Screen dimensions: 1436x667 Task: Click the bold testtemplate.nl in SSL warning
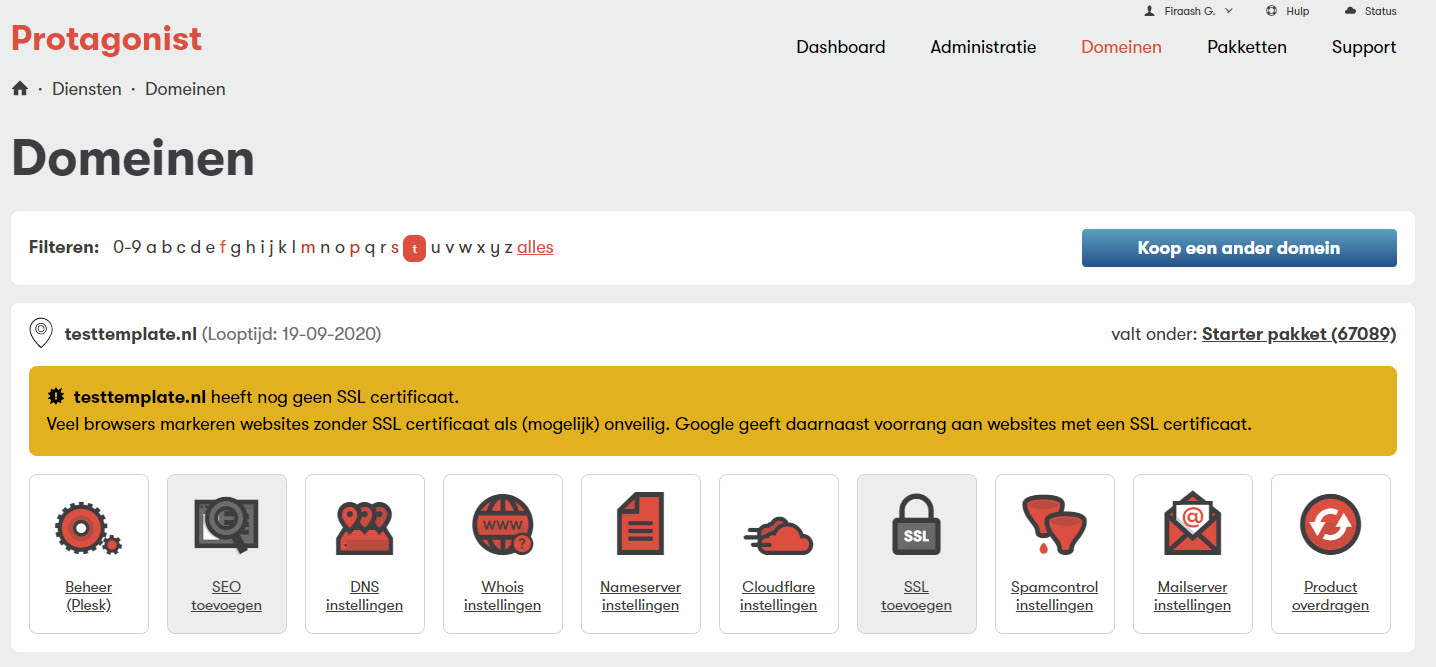[x=140, y=397]
